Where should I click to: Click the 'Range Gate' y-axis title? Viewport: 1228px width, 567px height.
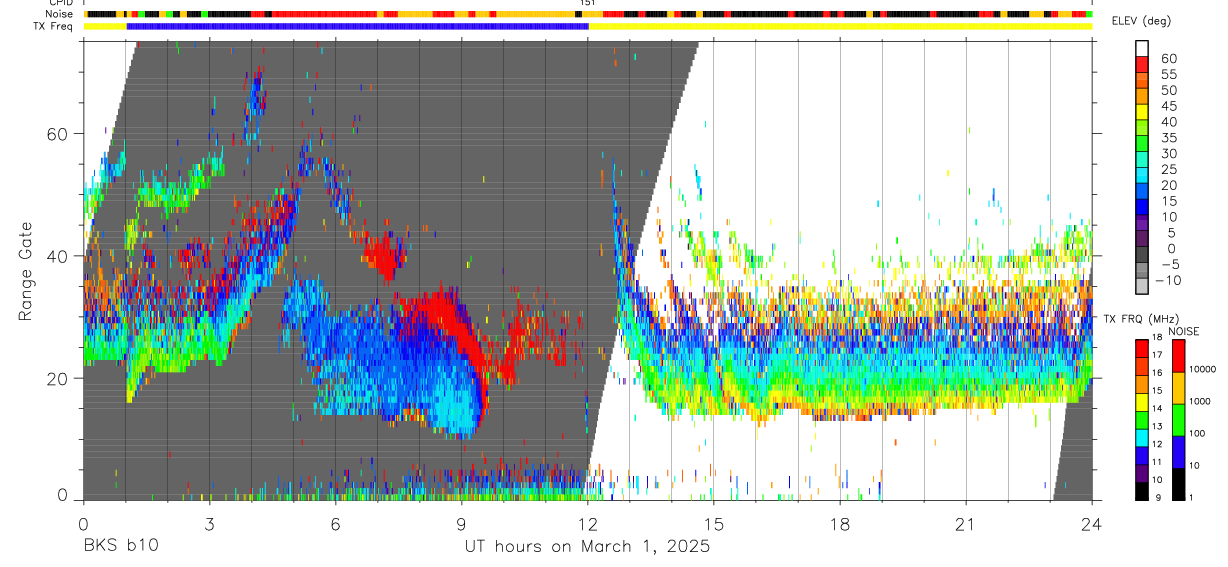click(x=27, y=272)
